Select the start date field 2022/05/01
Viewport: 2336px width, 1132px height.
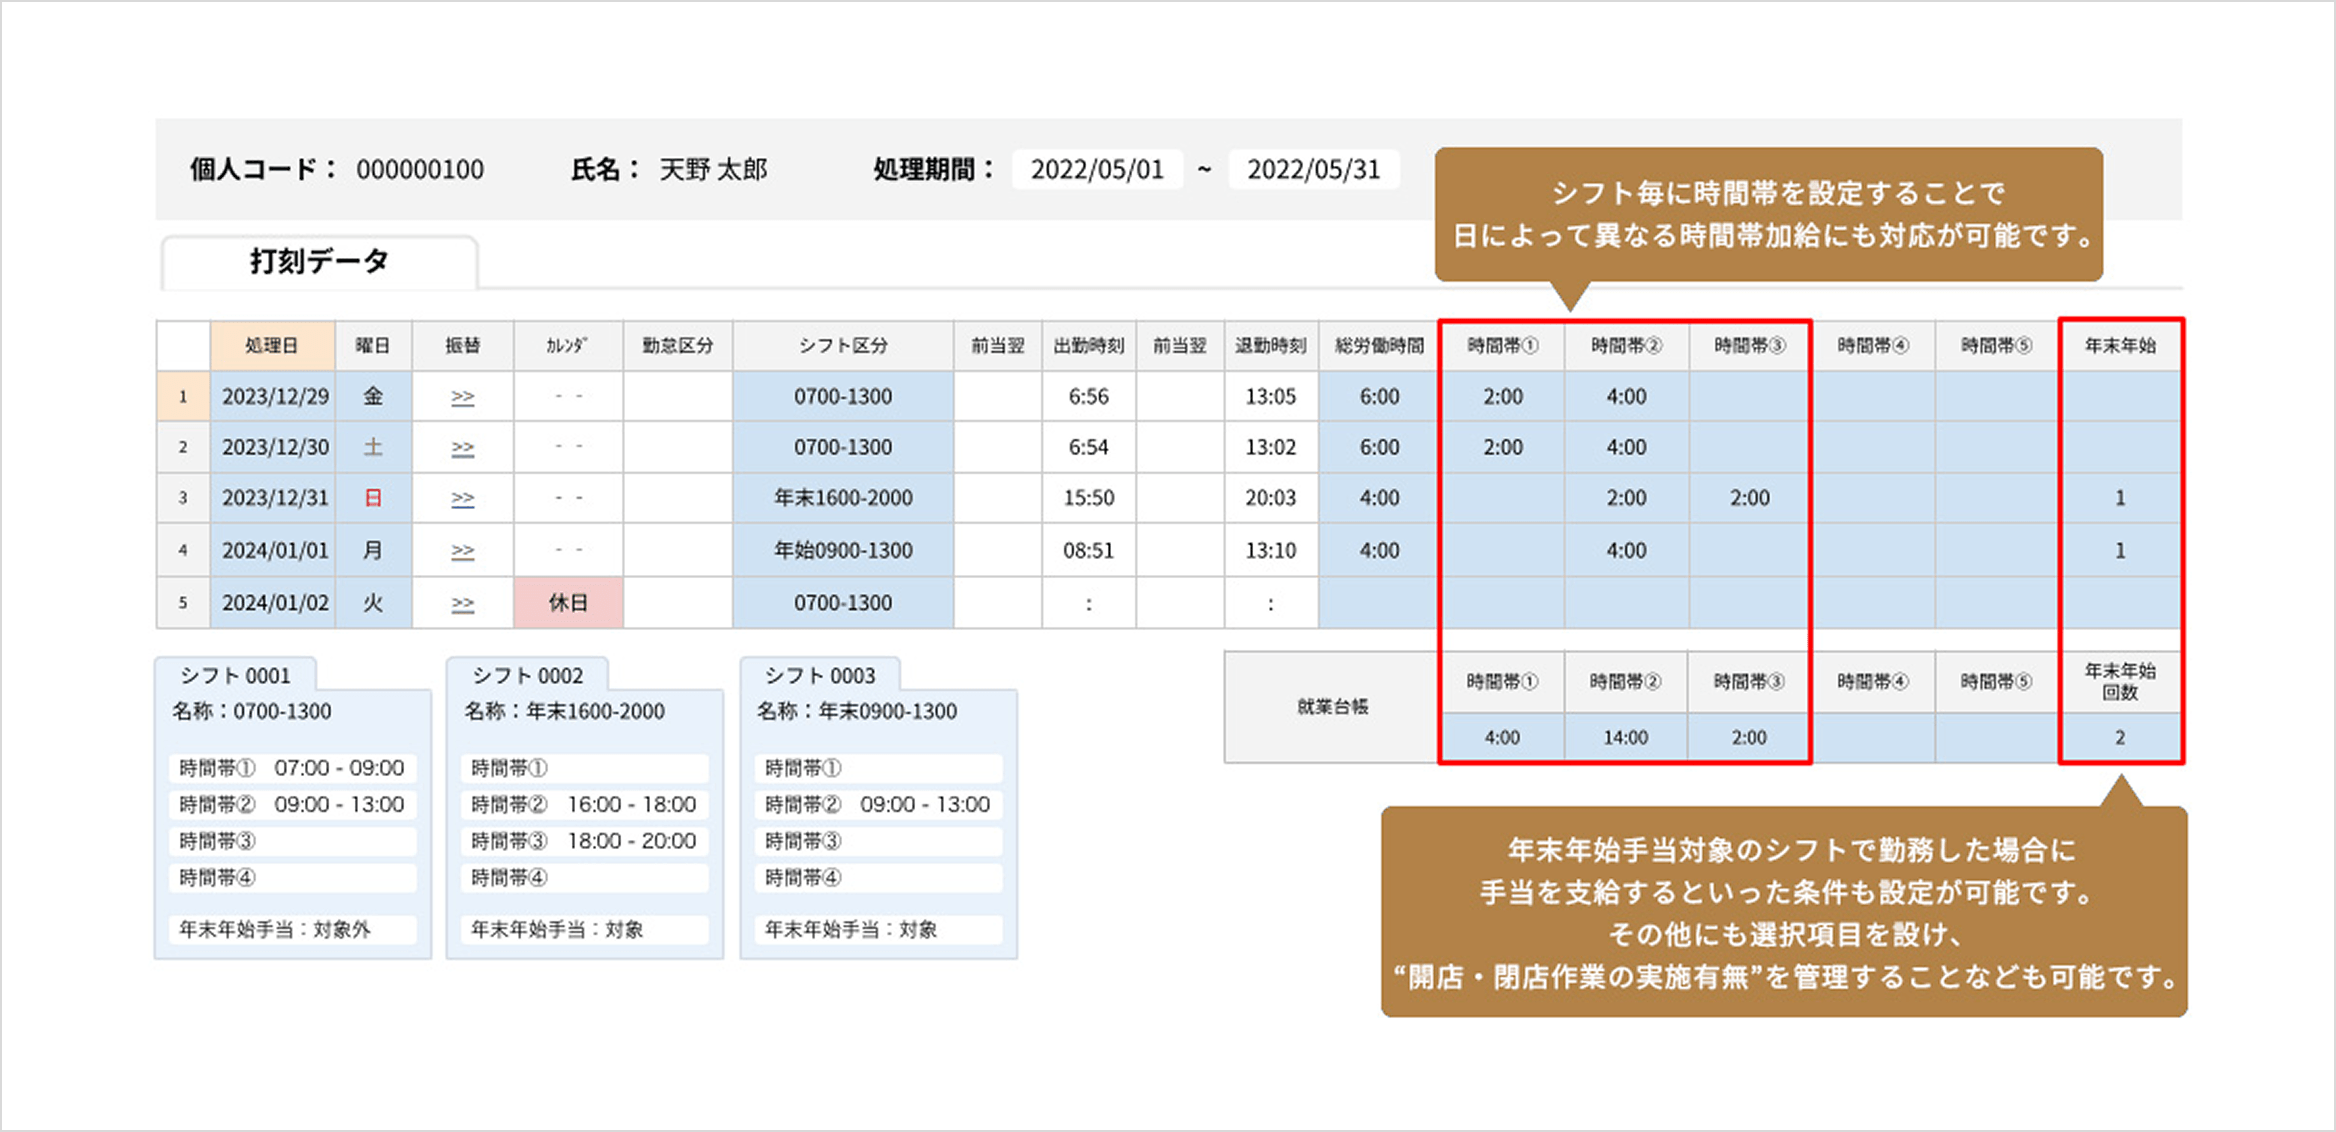point(1097,169)
